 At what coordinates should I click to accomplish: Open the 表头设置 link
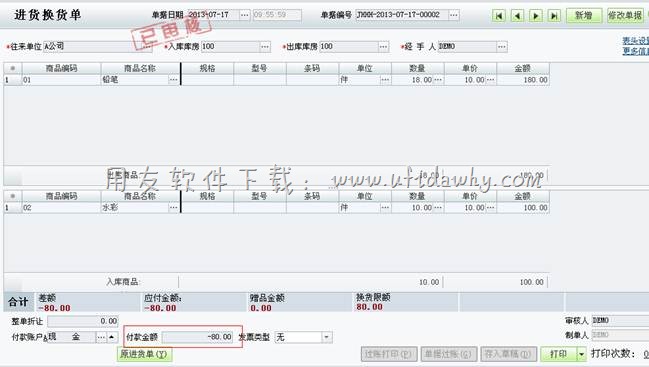636,41
